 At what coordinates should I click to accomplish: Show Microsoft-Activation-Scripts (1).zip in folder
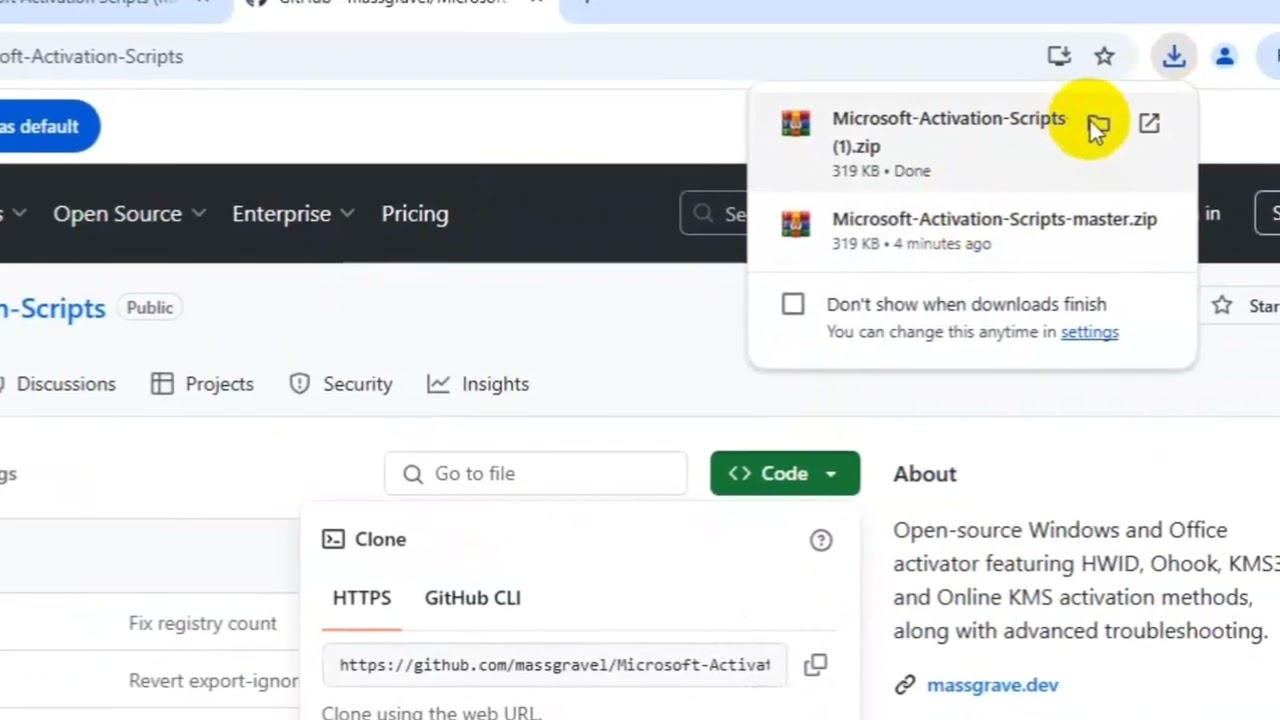pos(1098,125)
